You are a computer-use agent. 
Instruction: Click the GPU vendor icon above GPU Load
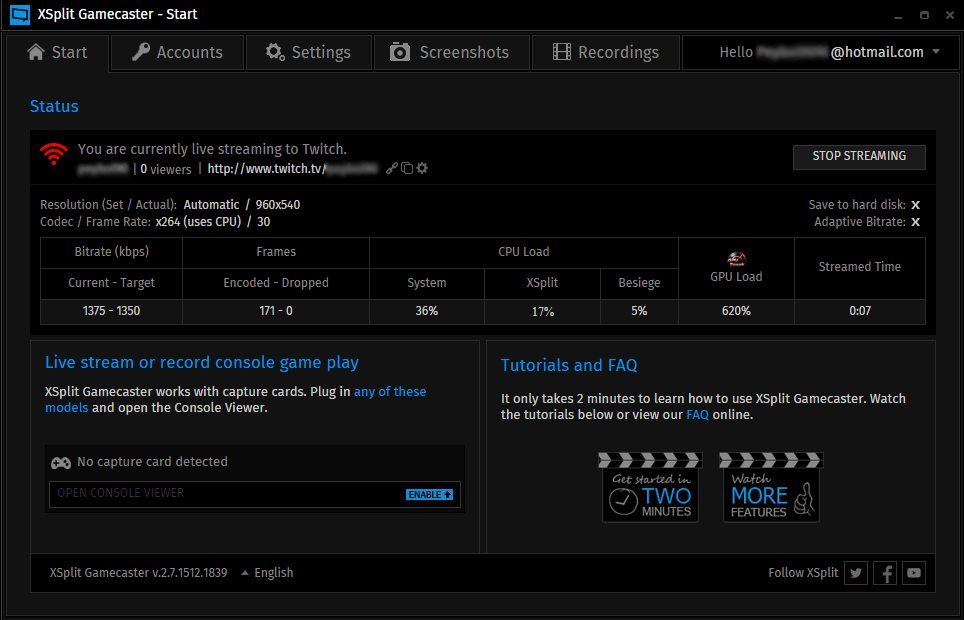(x=736, y=259)
